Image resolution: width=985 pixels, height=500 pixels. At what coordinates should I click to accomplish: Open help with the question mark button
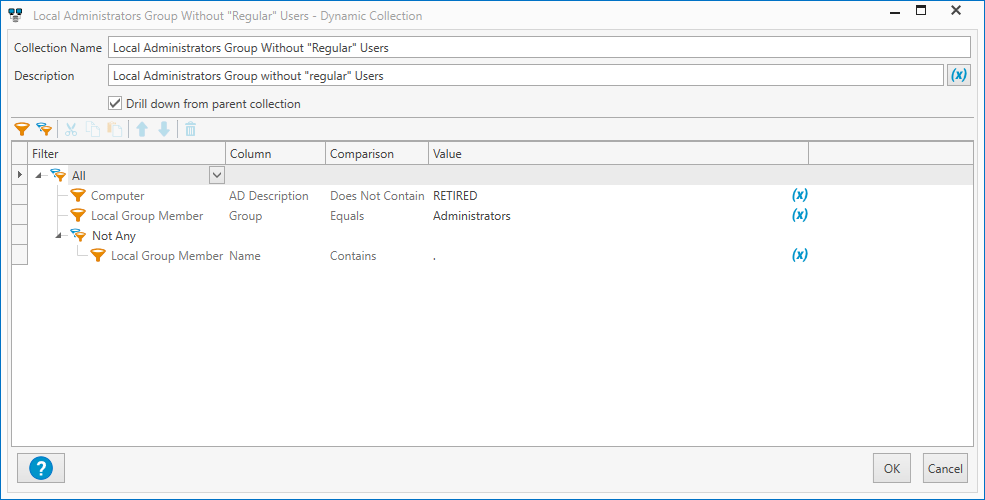click(41, 467)
